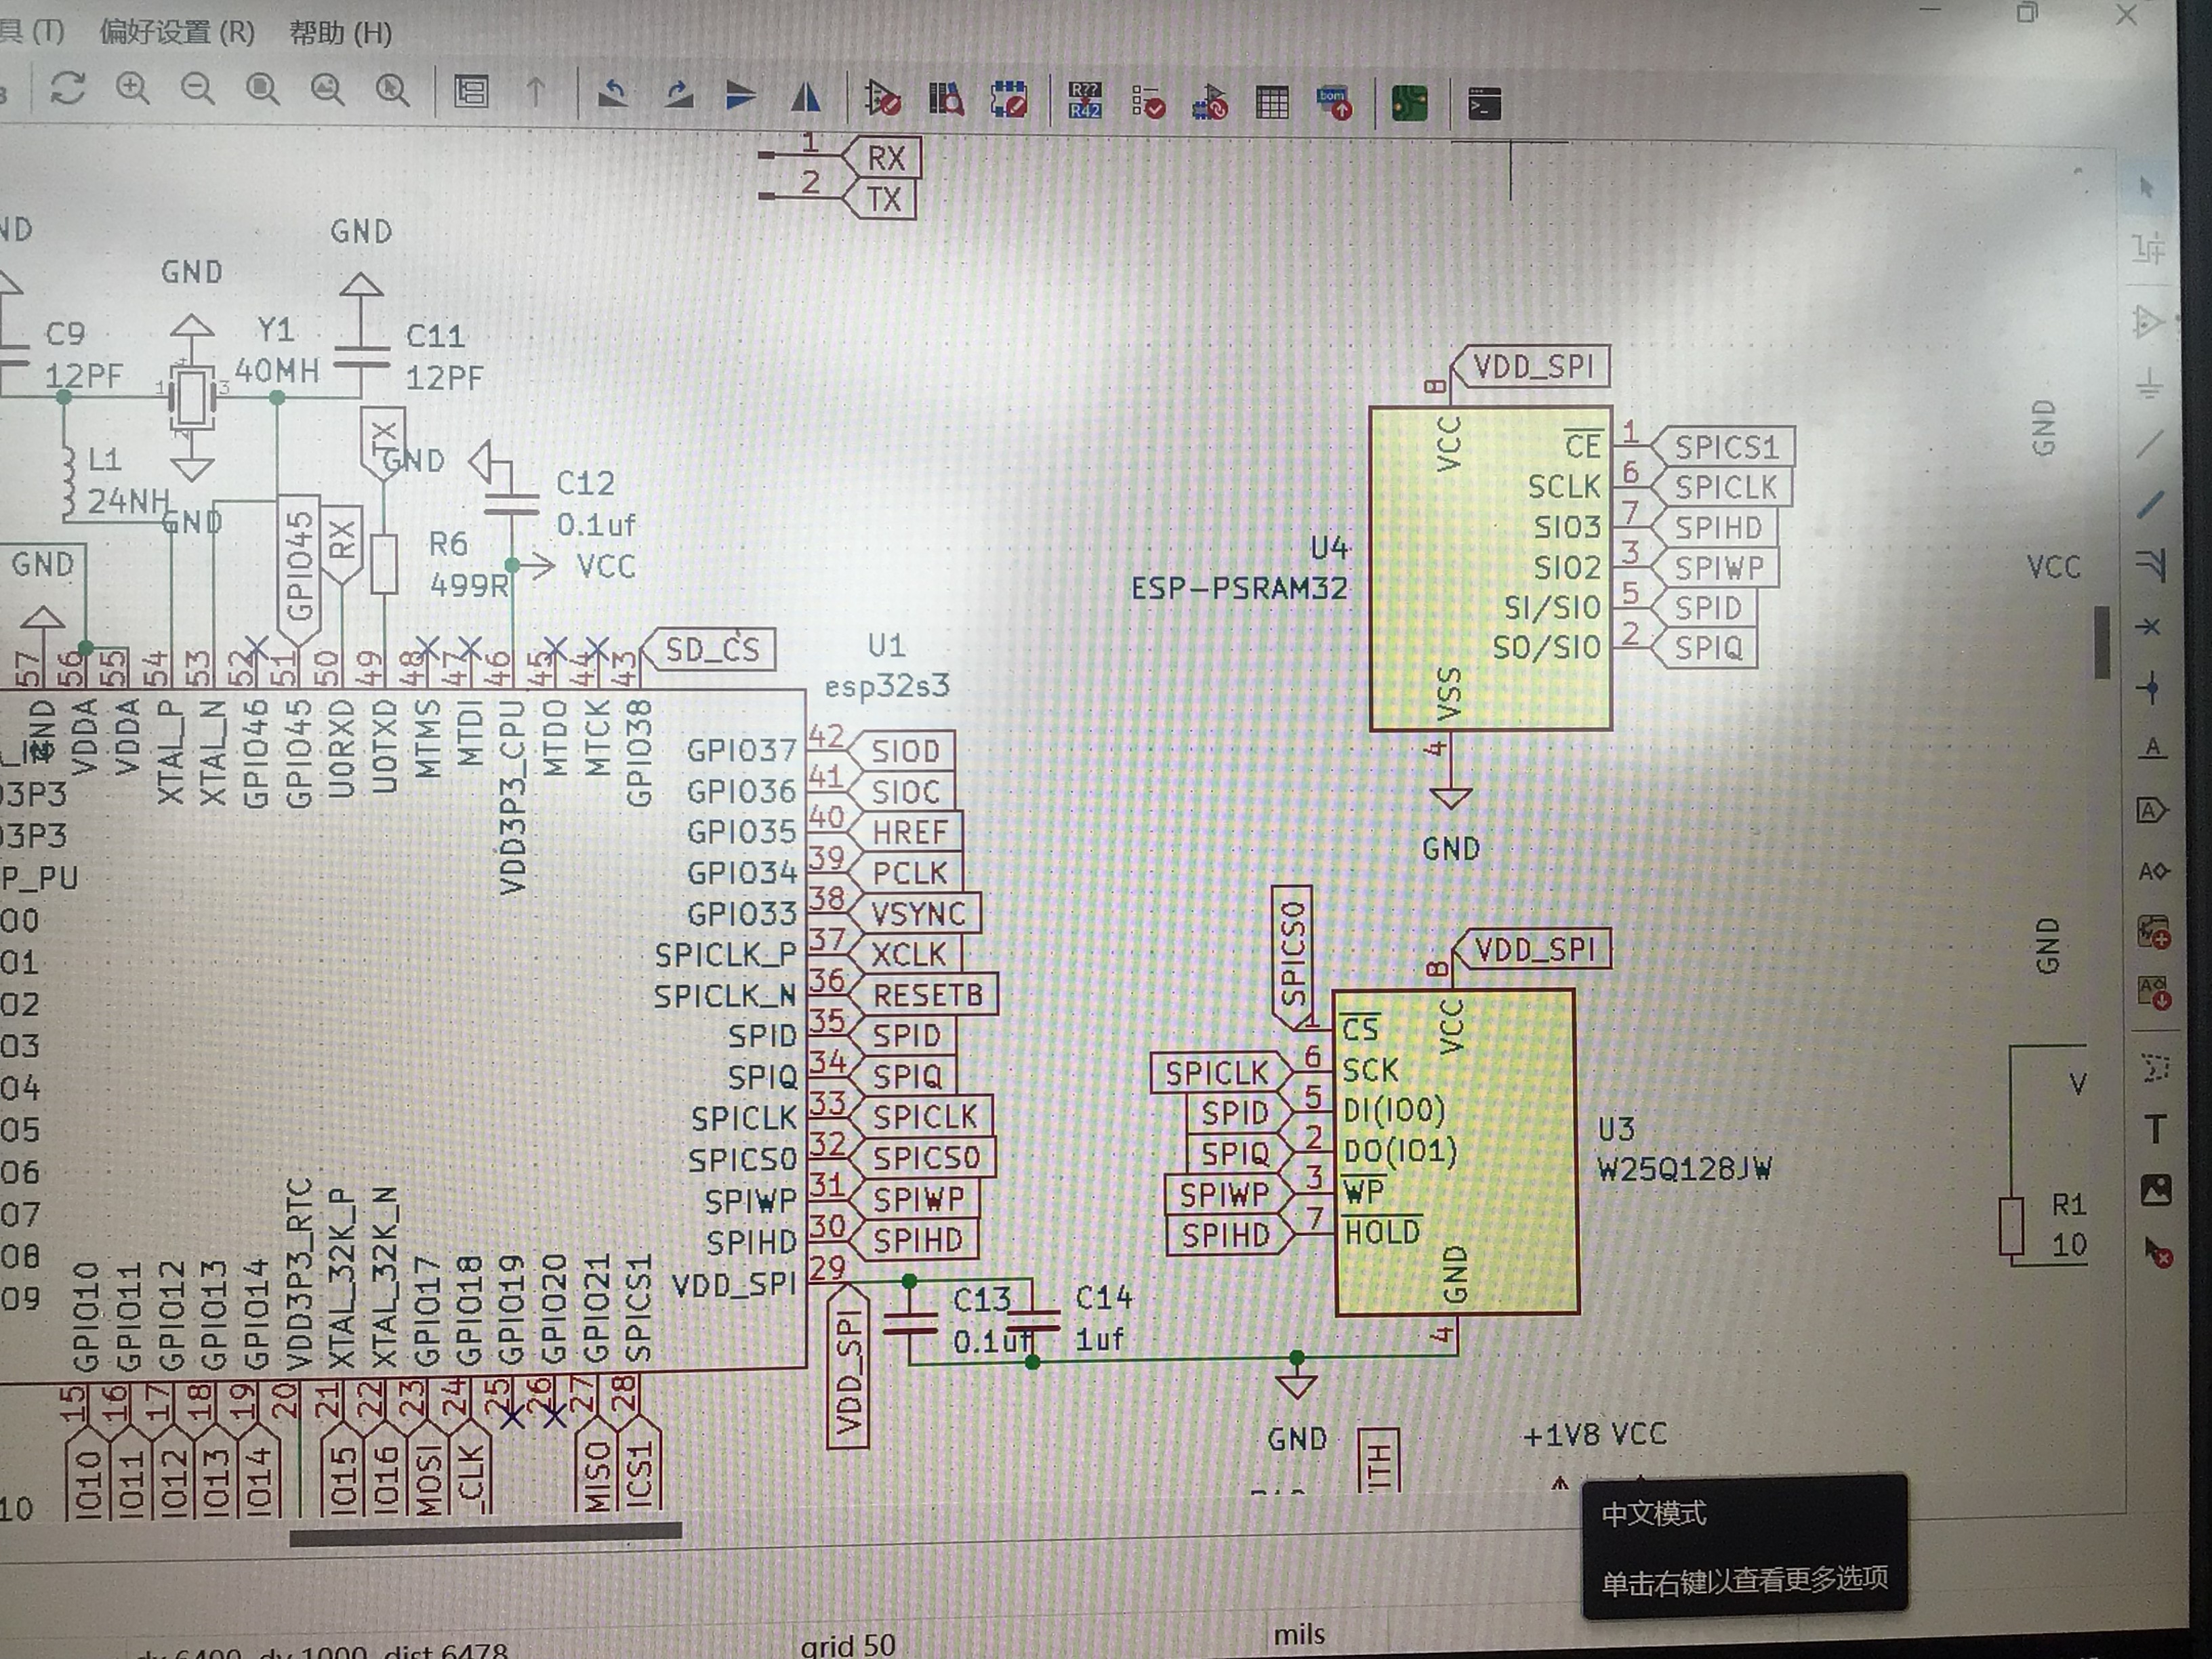Generate the bill of materials
Image resolution: width=2212 pixels, height=1659 pixels.
1335,103
